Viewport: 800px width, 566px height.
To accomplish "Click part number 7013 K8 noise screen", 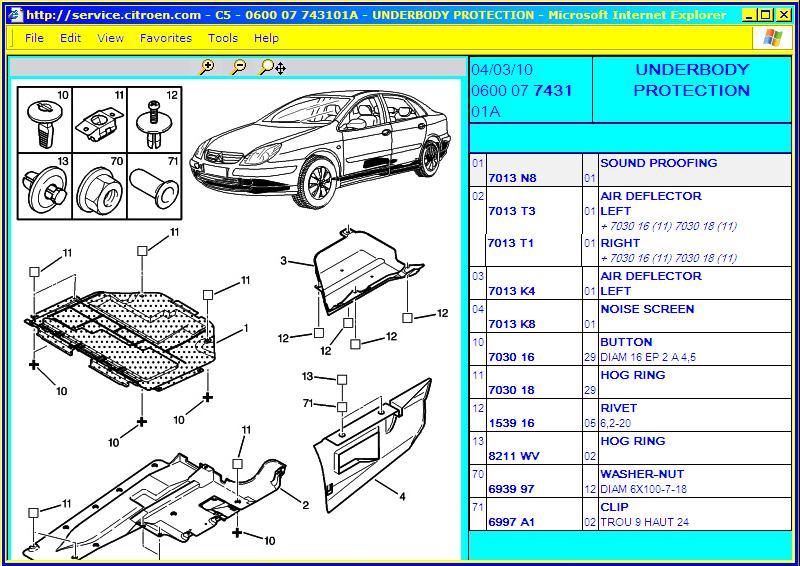I will tap(512, 324).
